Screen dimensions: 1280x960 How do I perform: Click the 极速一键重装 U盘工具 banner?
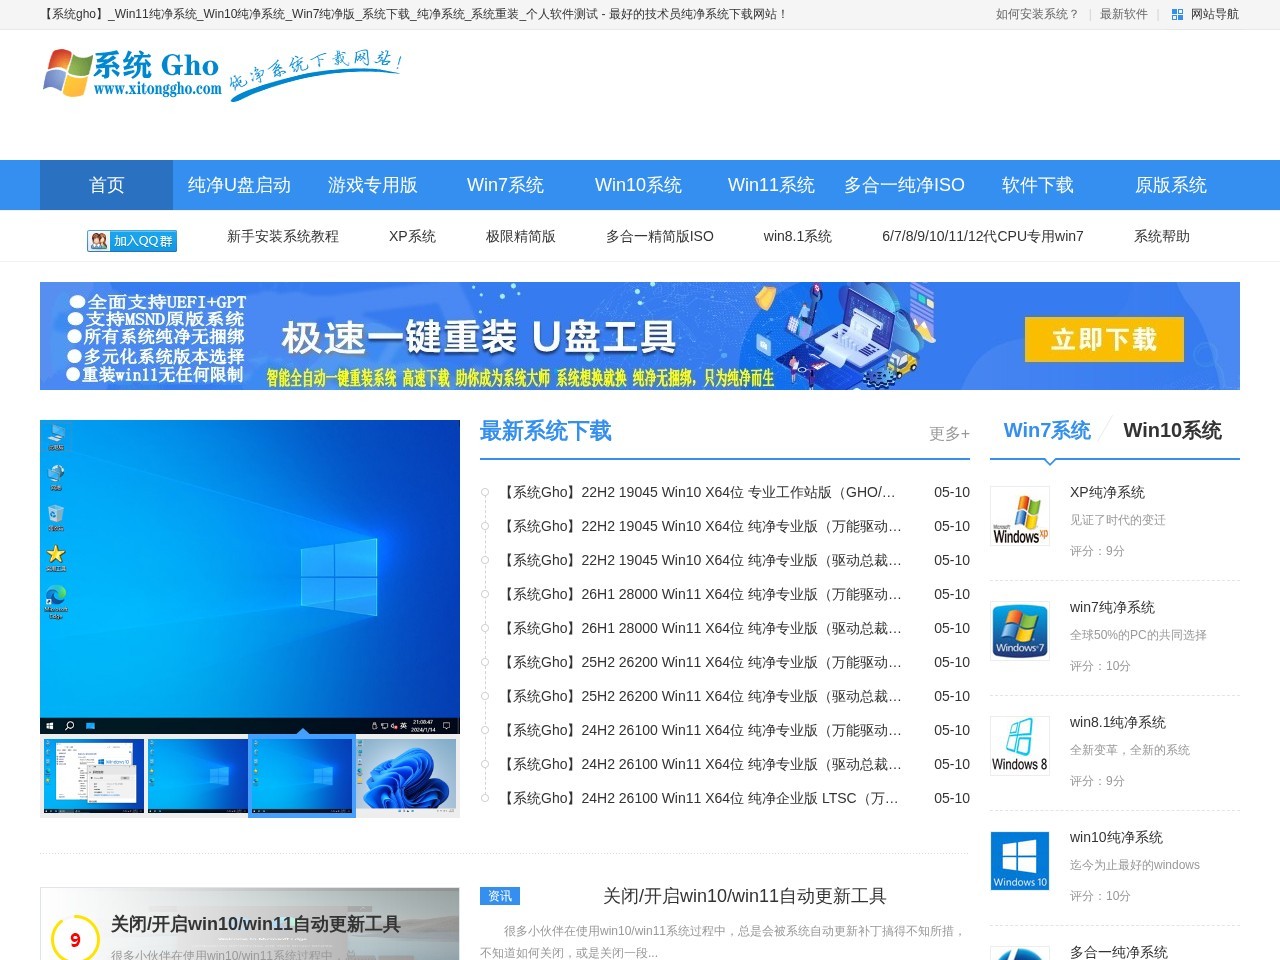click(640, 336)
